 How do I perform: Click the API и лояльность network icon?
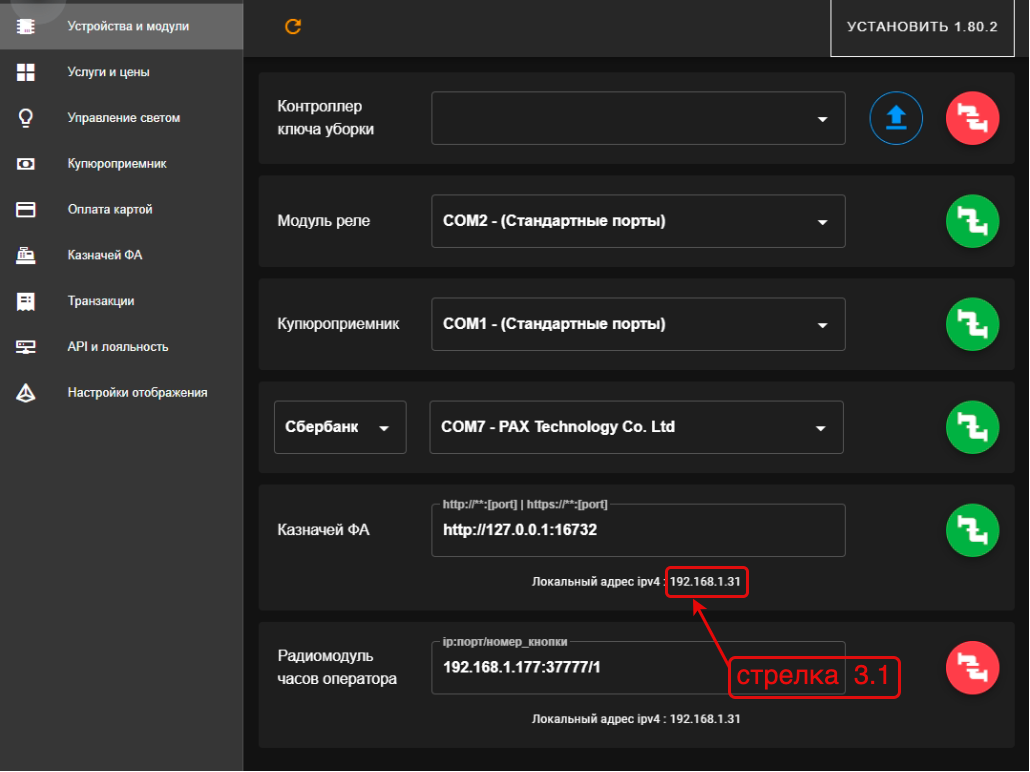(26, 347)
